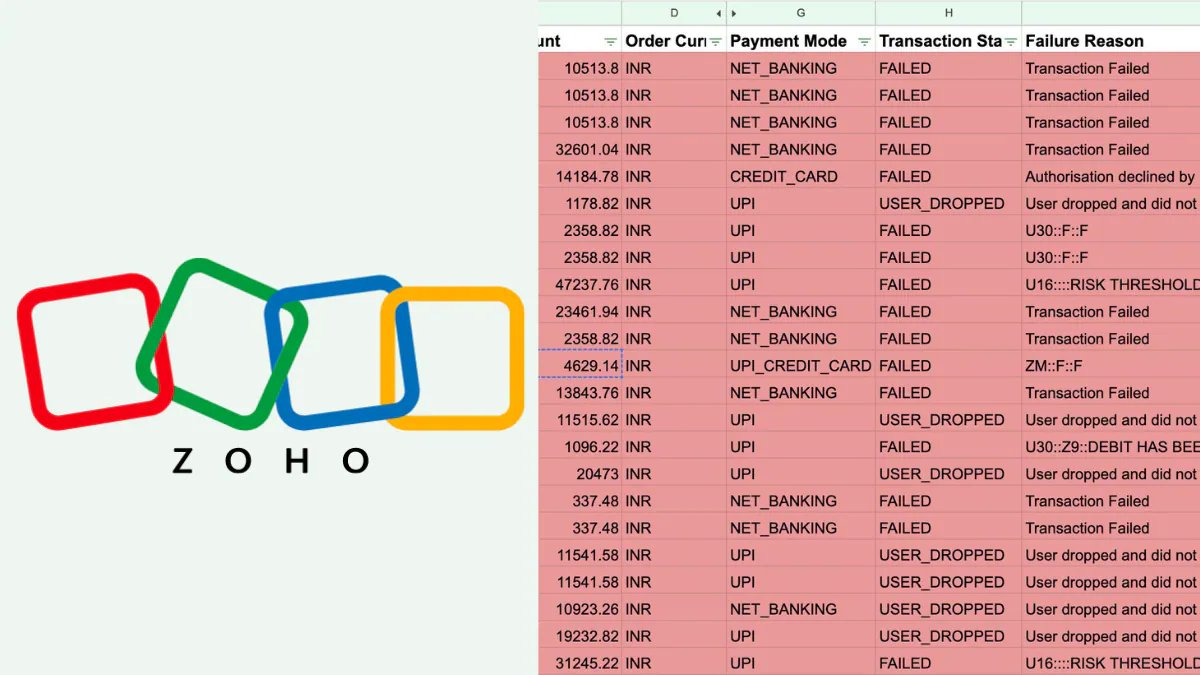Expand hidden columns using the left arrow in column D
1200x675 pixels.
pyautogui.click(x=717, y=13)
